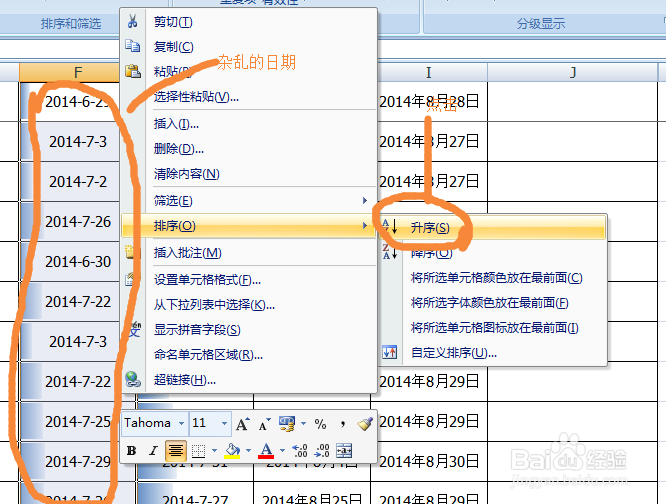The image size is (666, 504).
Task: Select column I header
Action: click(429, 73)
